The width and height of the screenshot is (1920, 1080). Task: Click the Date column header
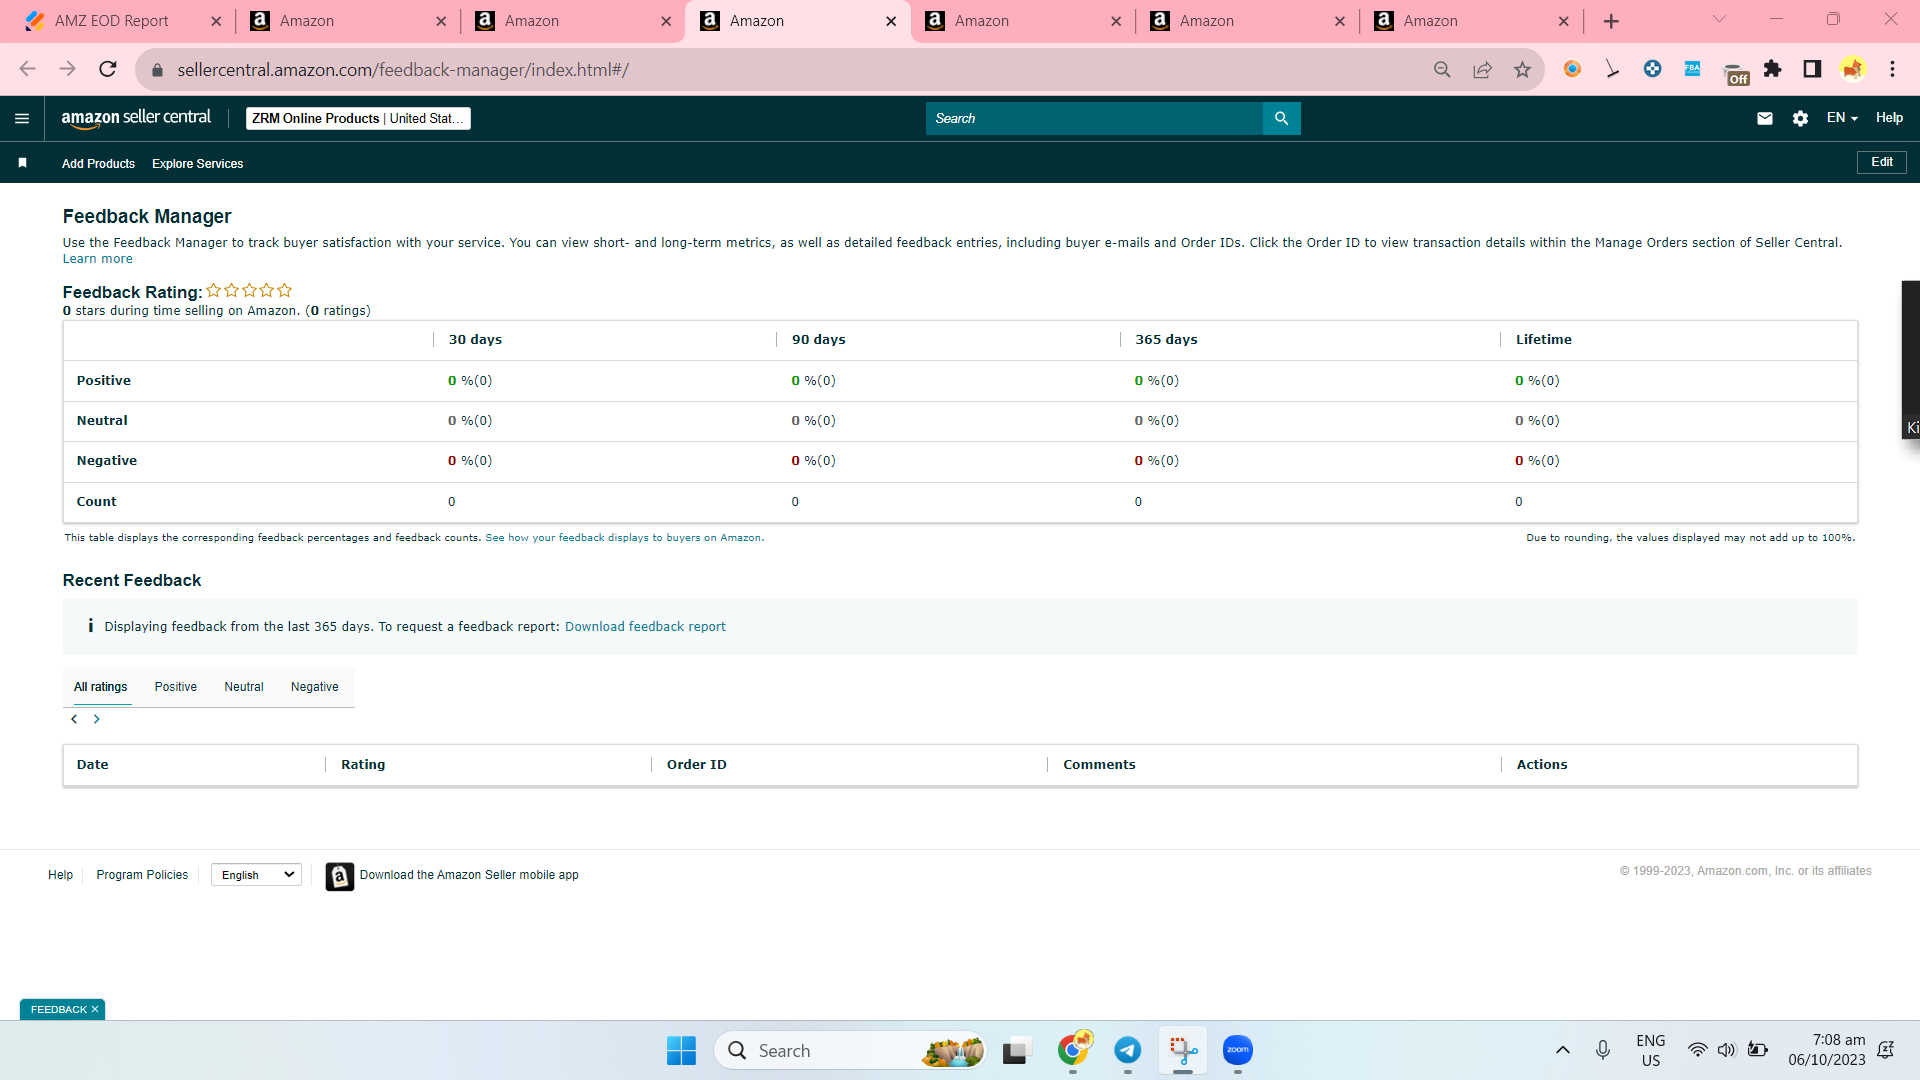(x=93, y=765)
